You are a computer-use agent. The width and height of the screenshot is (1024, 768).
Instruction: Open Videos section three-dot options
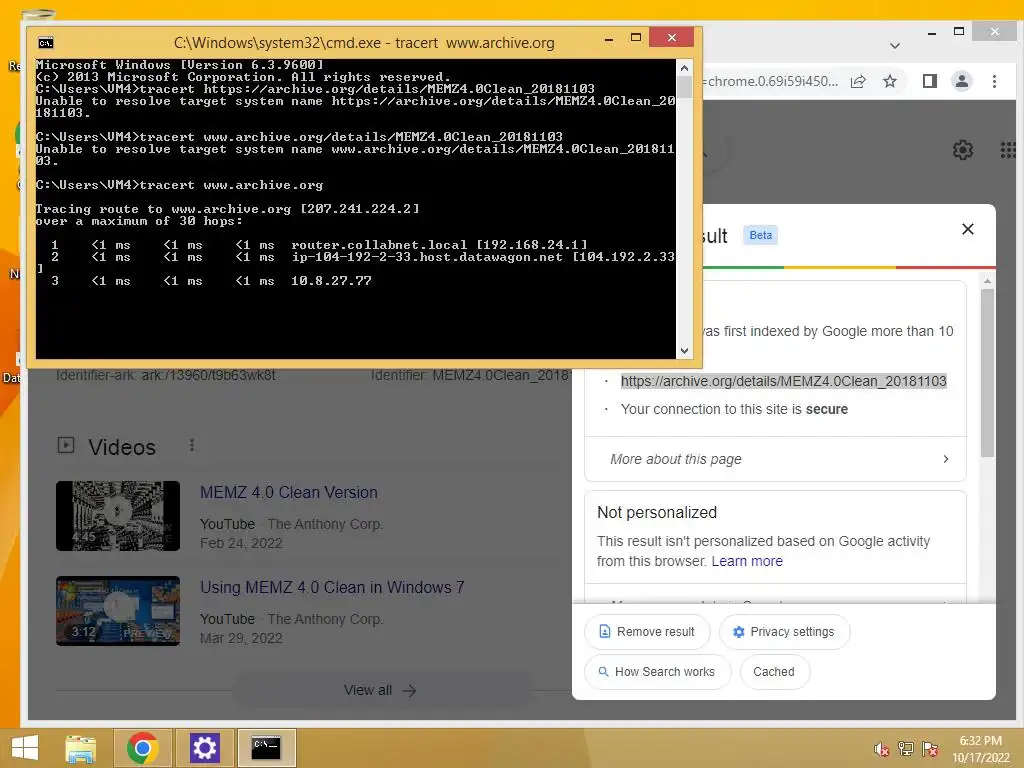point(191,445)
